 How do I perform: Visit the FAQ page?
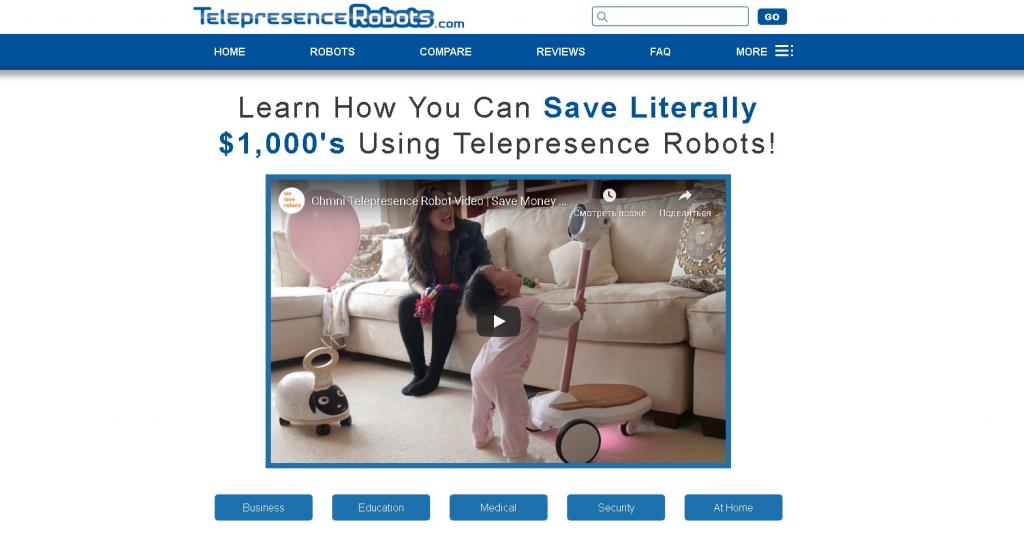(660, 52)
